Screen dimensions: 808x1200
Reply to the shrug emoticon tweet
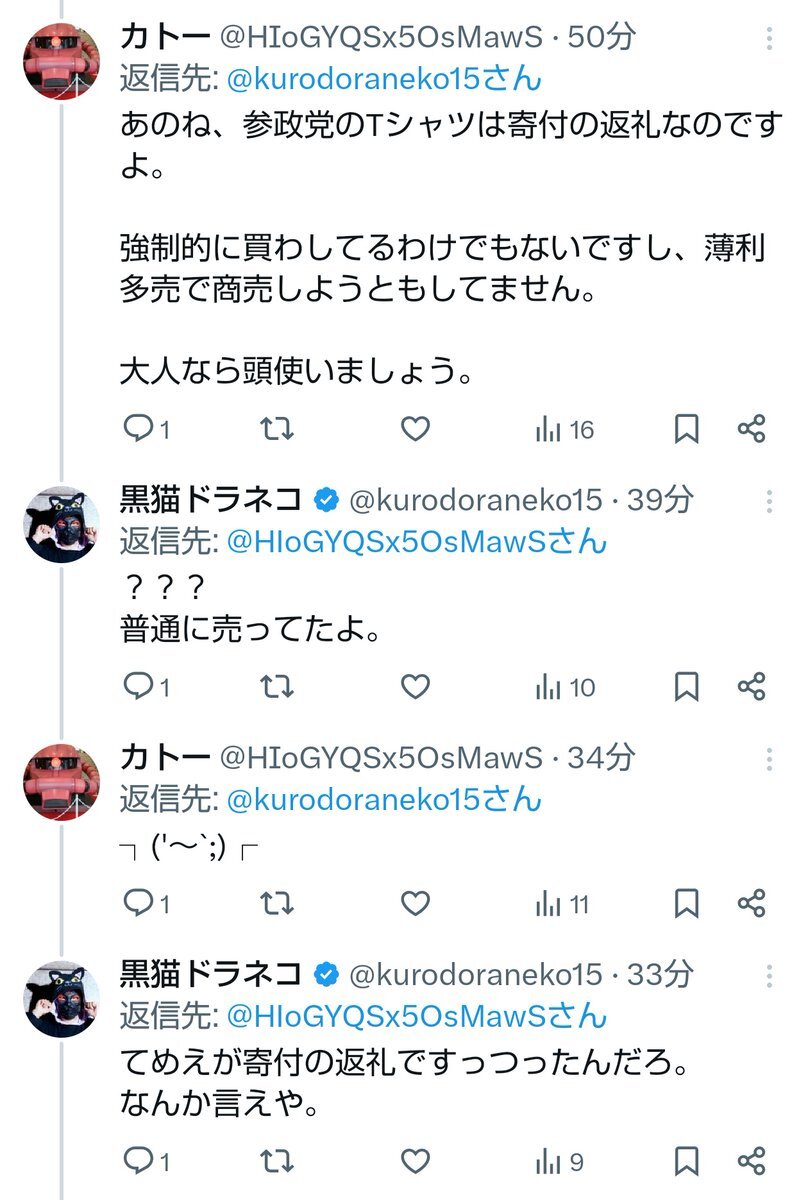pos(137,904)
